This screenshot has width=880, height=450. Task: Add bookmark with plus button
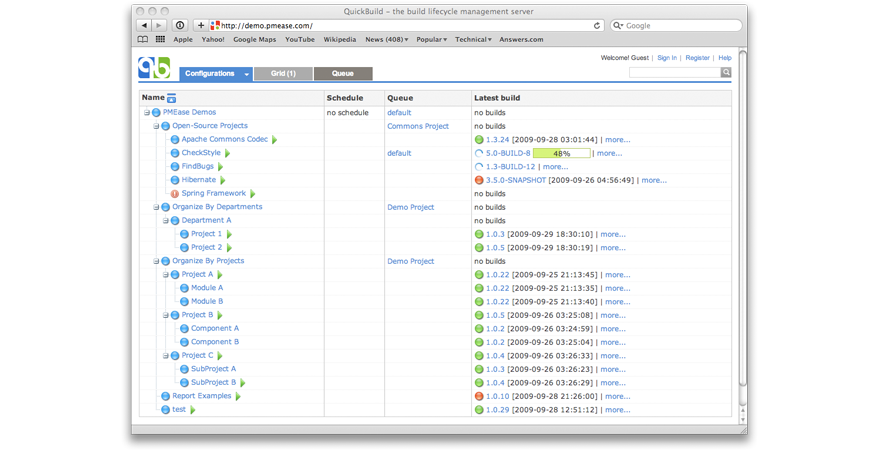coord(200,25)
